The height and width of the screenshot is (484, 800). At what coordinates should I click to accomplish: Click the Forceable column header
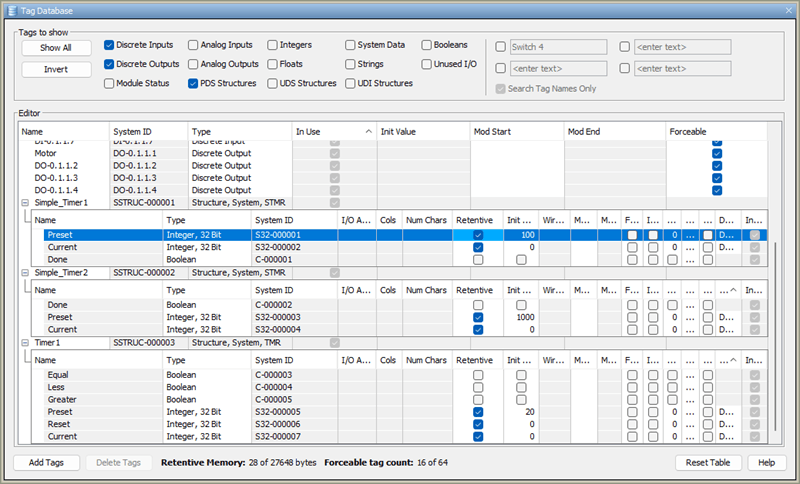click(716, 132)
